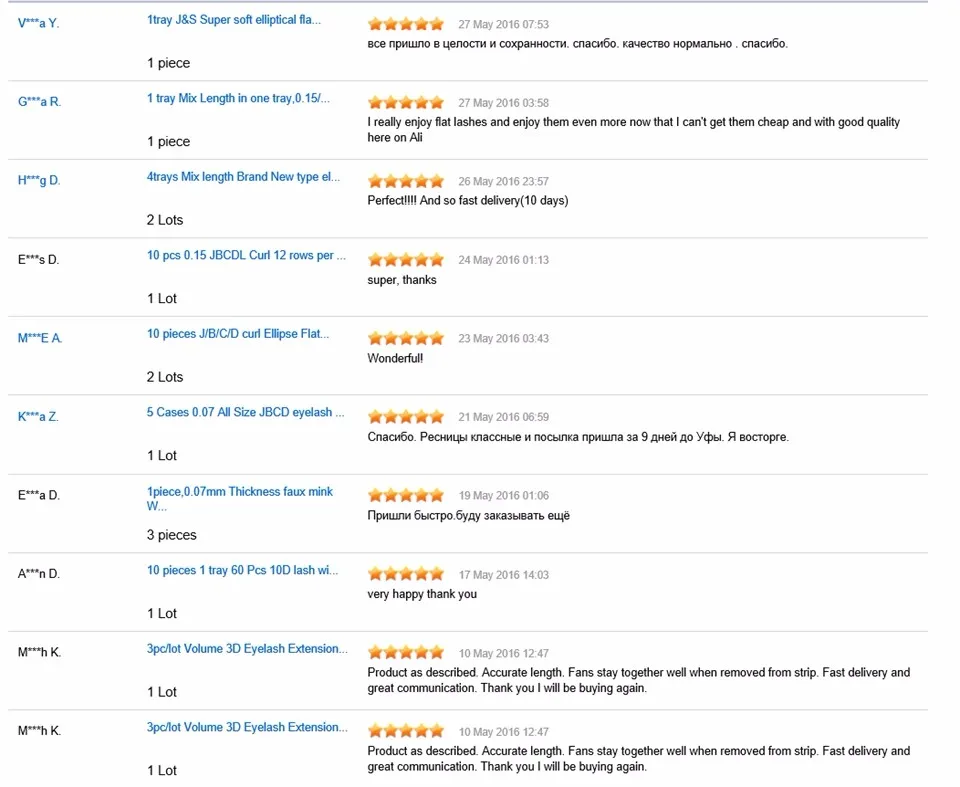Open reviewer profile K***a Z.
960x787 pixels.
tap(38, 416)
